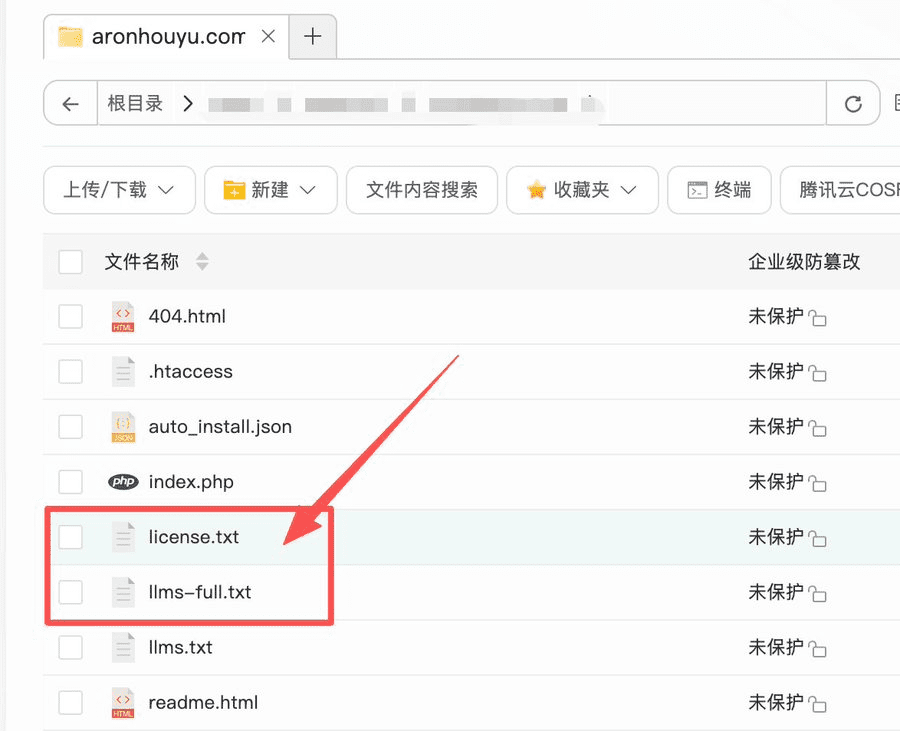Click the llms.txt file icon

pos(123,647)
